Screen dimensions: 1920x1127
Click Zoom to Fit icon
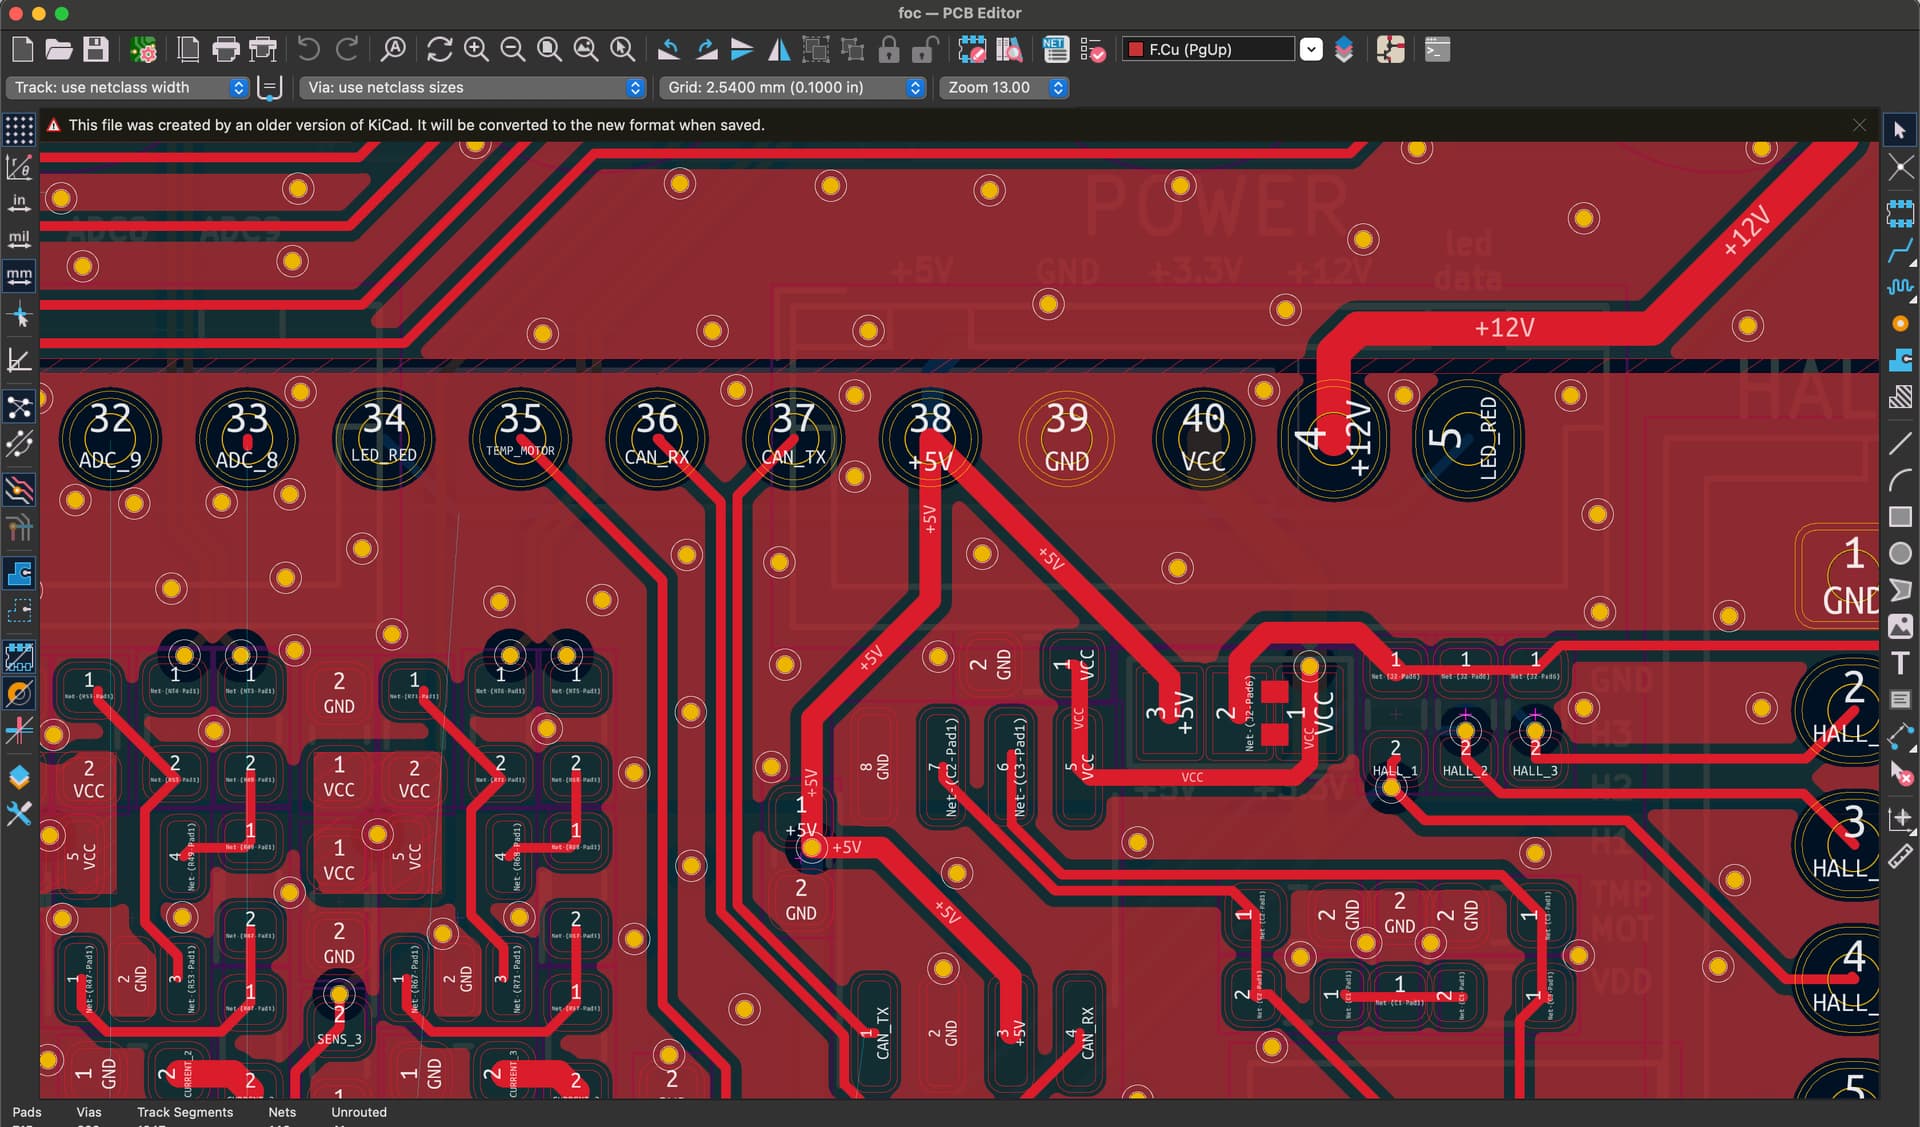click(x=549, y=49)
